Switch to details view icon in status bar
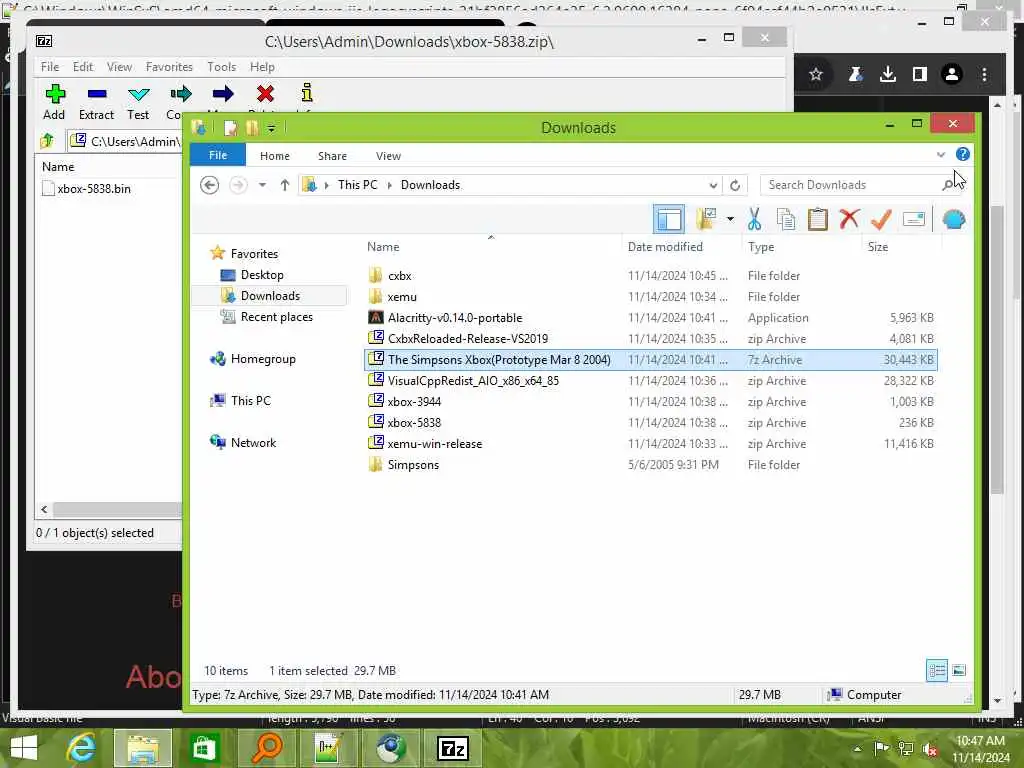1024x768 pixels. click(936, 671)
